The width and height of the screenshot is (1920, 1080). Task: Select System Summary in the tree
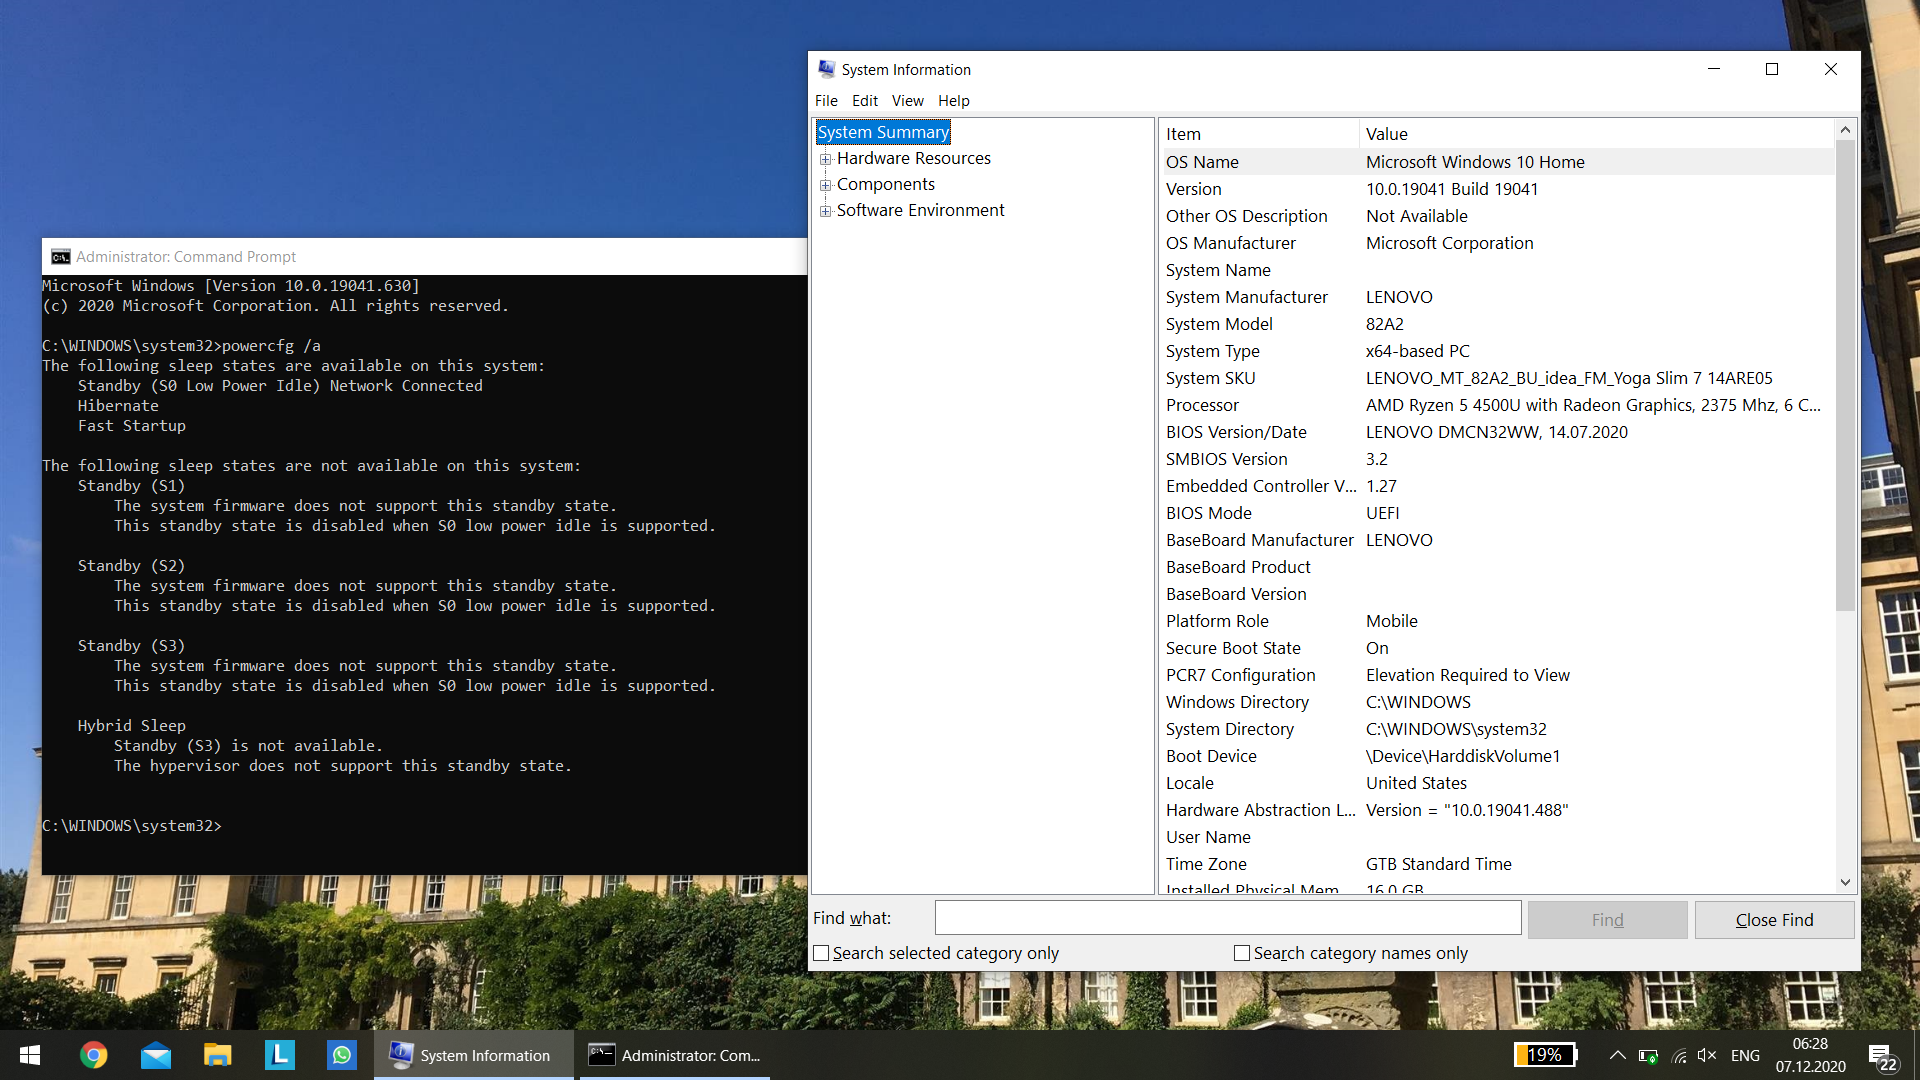pyautogui.click(x=883, y=132)
